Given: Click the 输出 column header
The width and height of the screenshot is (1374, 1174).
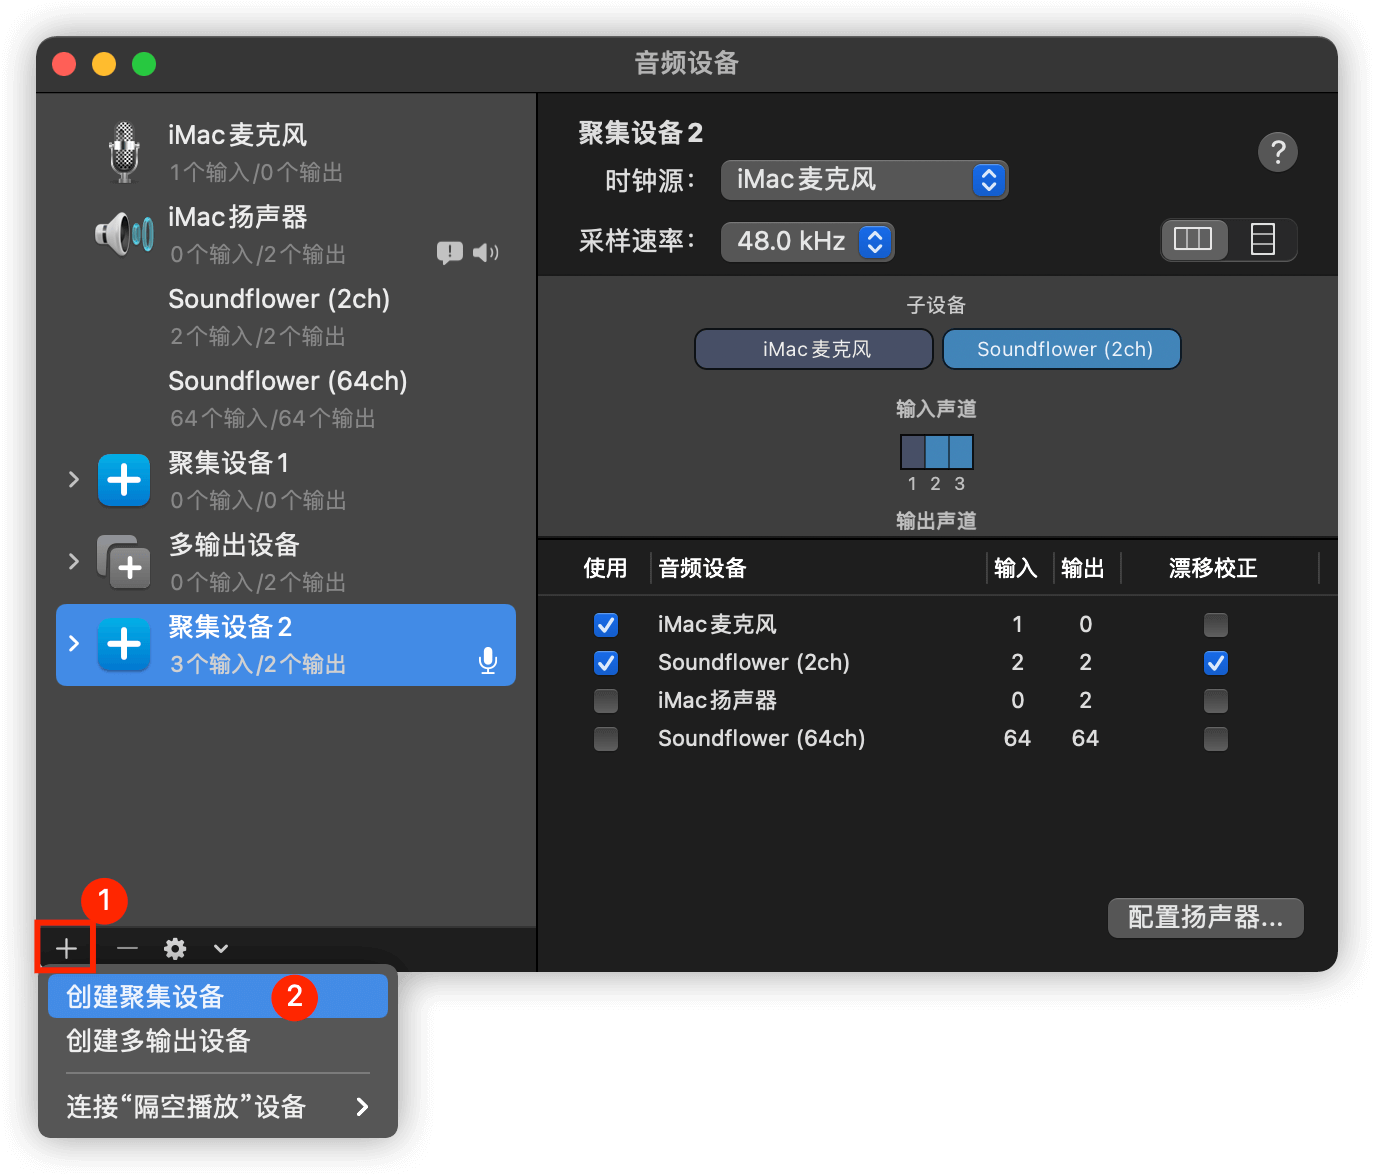Looking at the screenshot, I should 1083,568.
